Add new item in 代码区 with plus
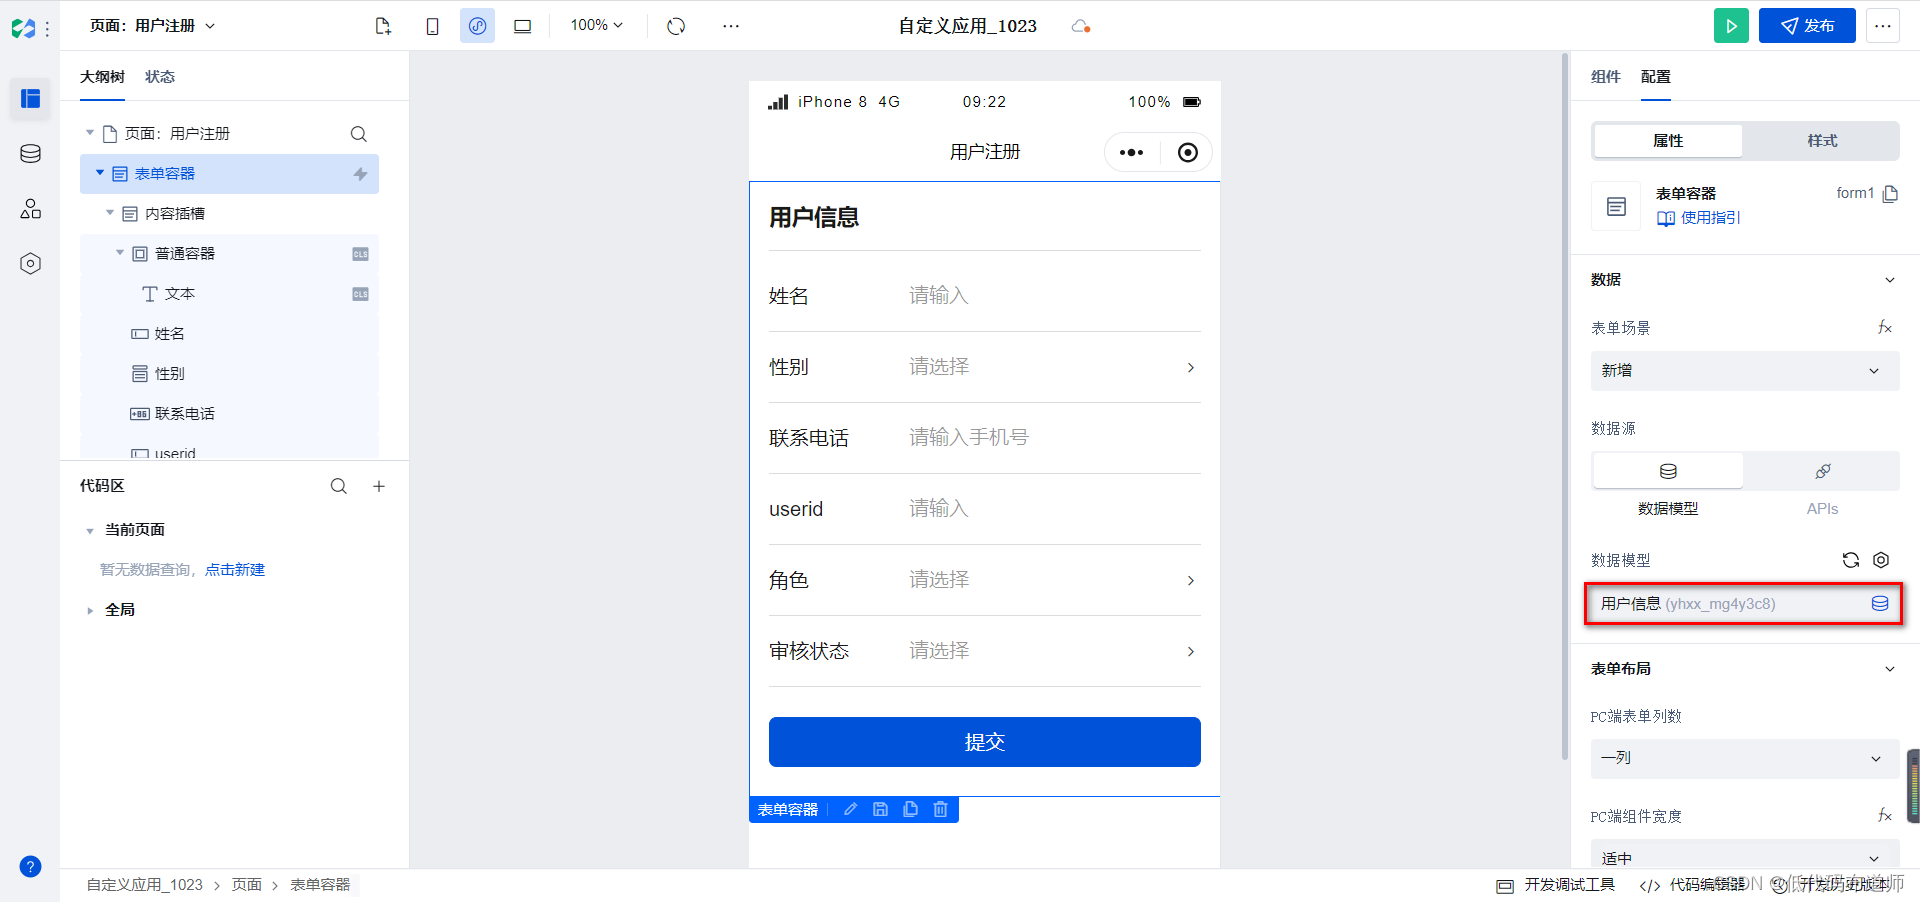This screenshot has height=902, width=1920. 379,486
